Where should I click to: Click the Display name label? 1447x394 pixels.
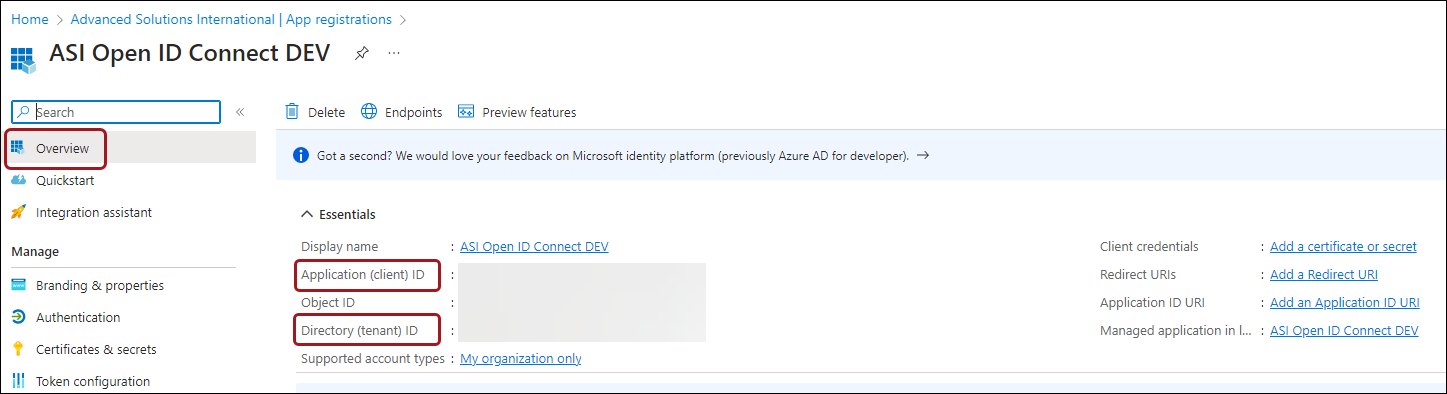pyautogui.click(x=340, y=246)
